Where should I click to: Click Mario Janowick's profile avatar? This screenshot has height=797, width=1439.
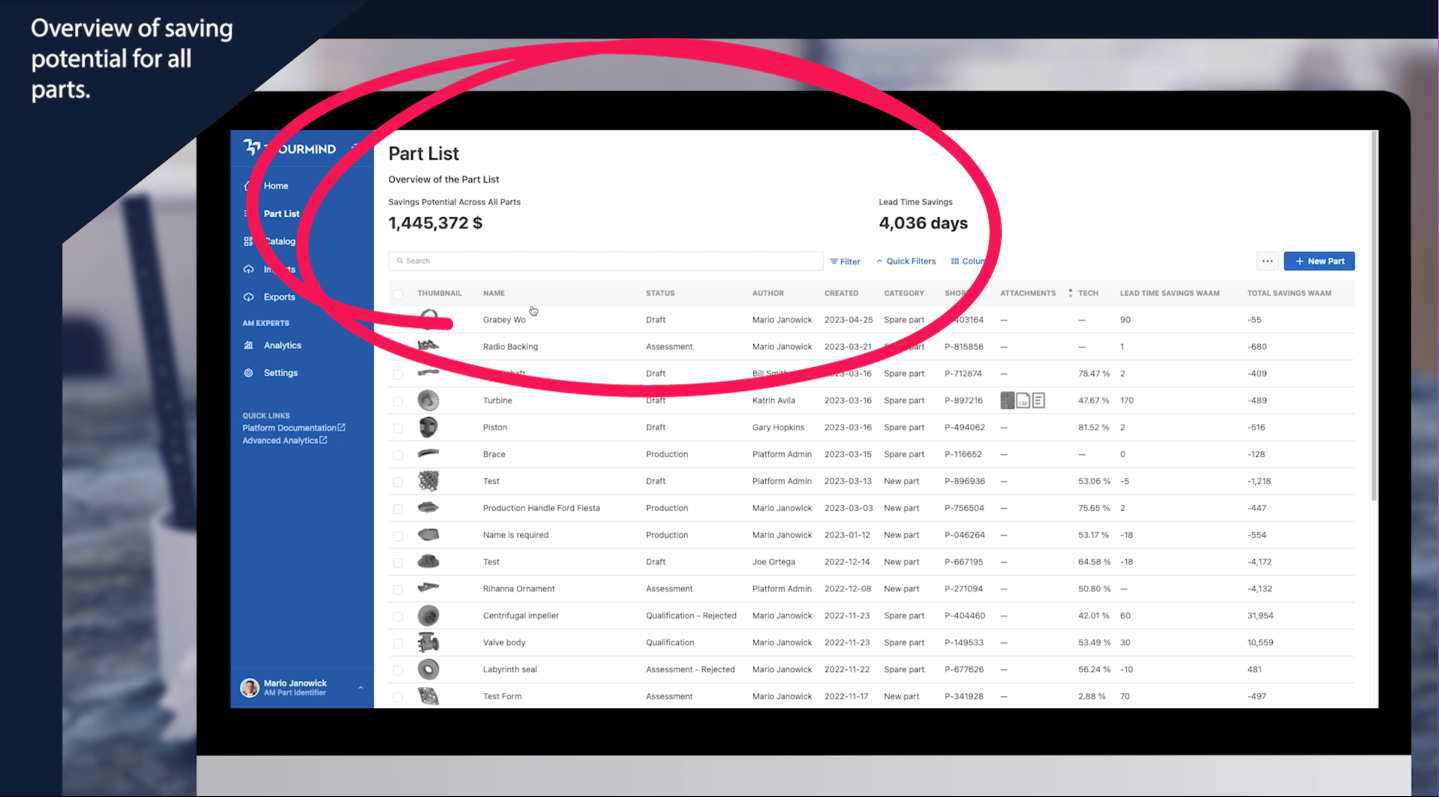click(x=250, y=688)
